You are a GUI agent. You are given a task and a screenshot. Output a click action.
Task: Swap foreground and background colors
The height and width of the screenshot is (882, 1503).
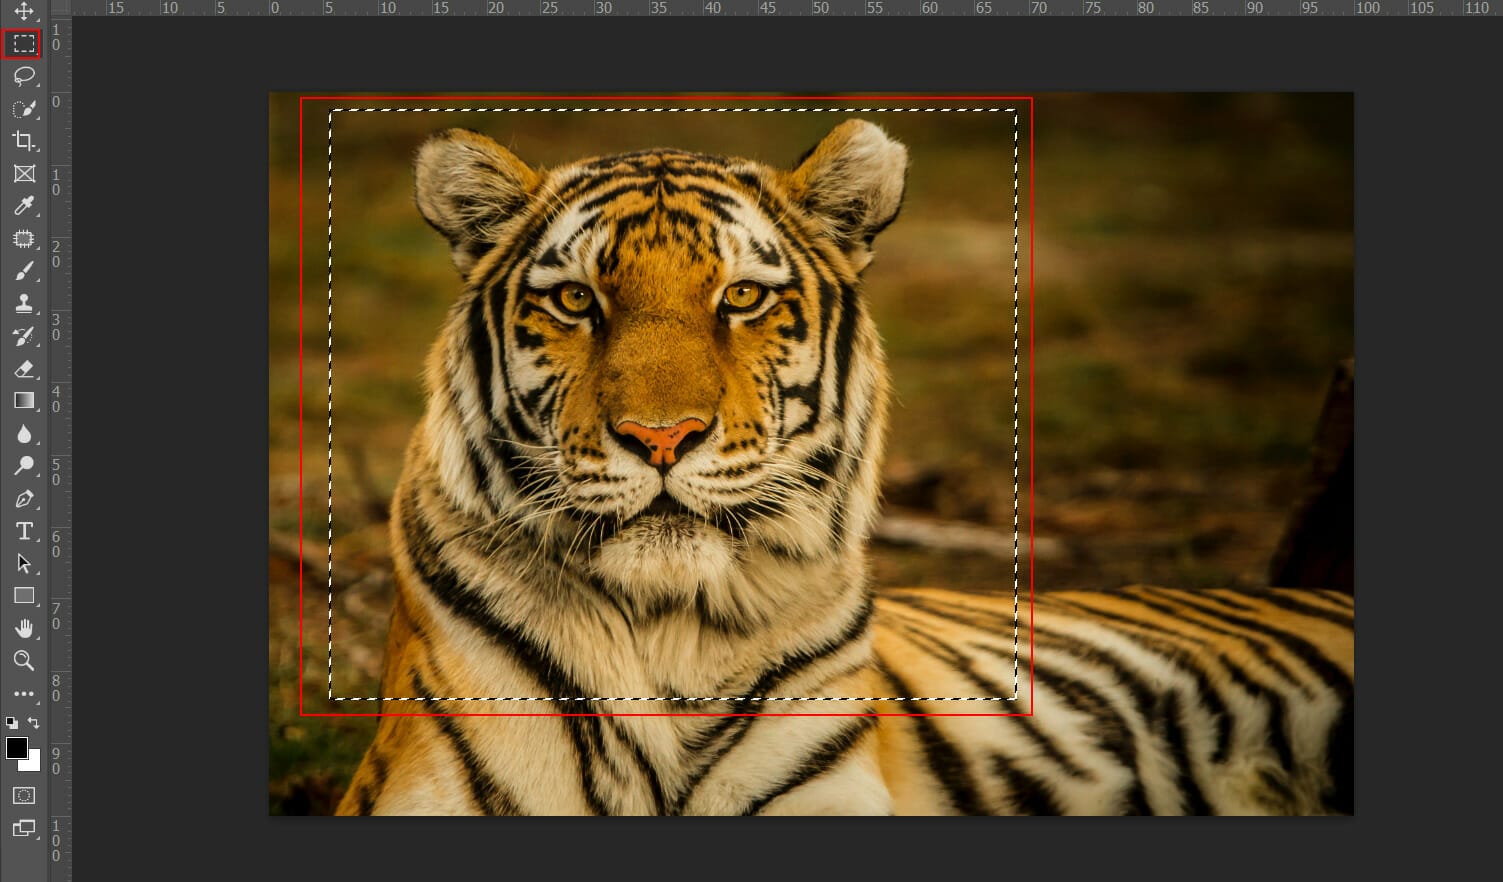(x=33, y=722)
